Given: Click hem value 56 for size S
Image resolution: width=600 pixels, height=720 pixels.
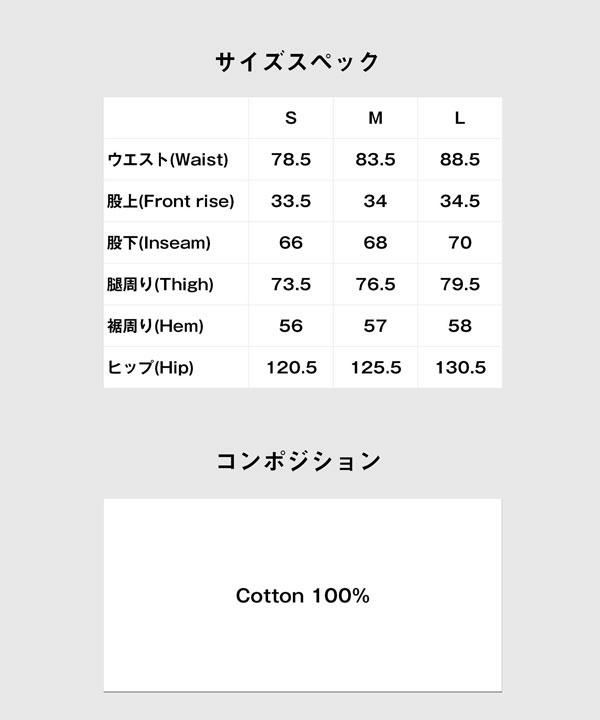Looking at the screenshot, I should coord(291,326).
